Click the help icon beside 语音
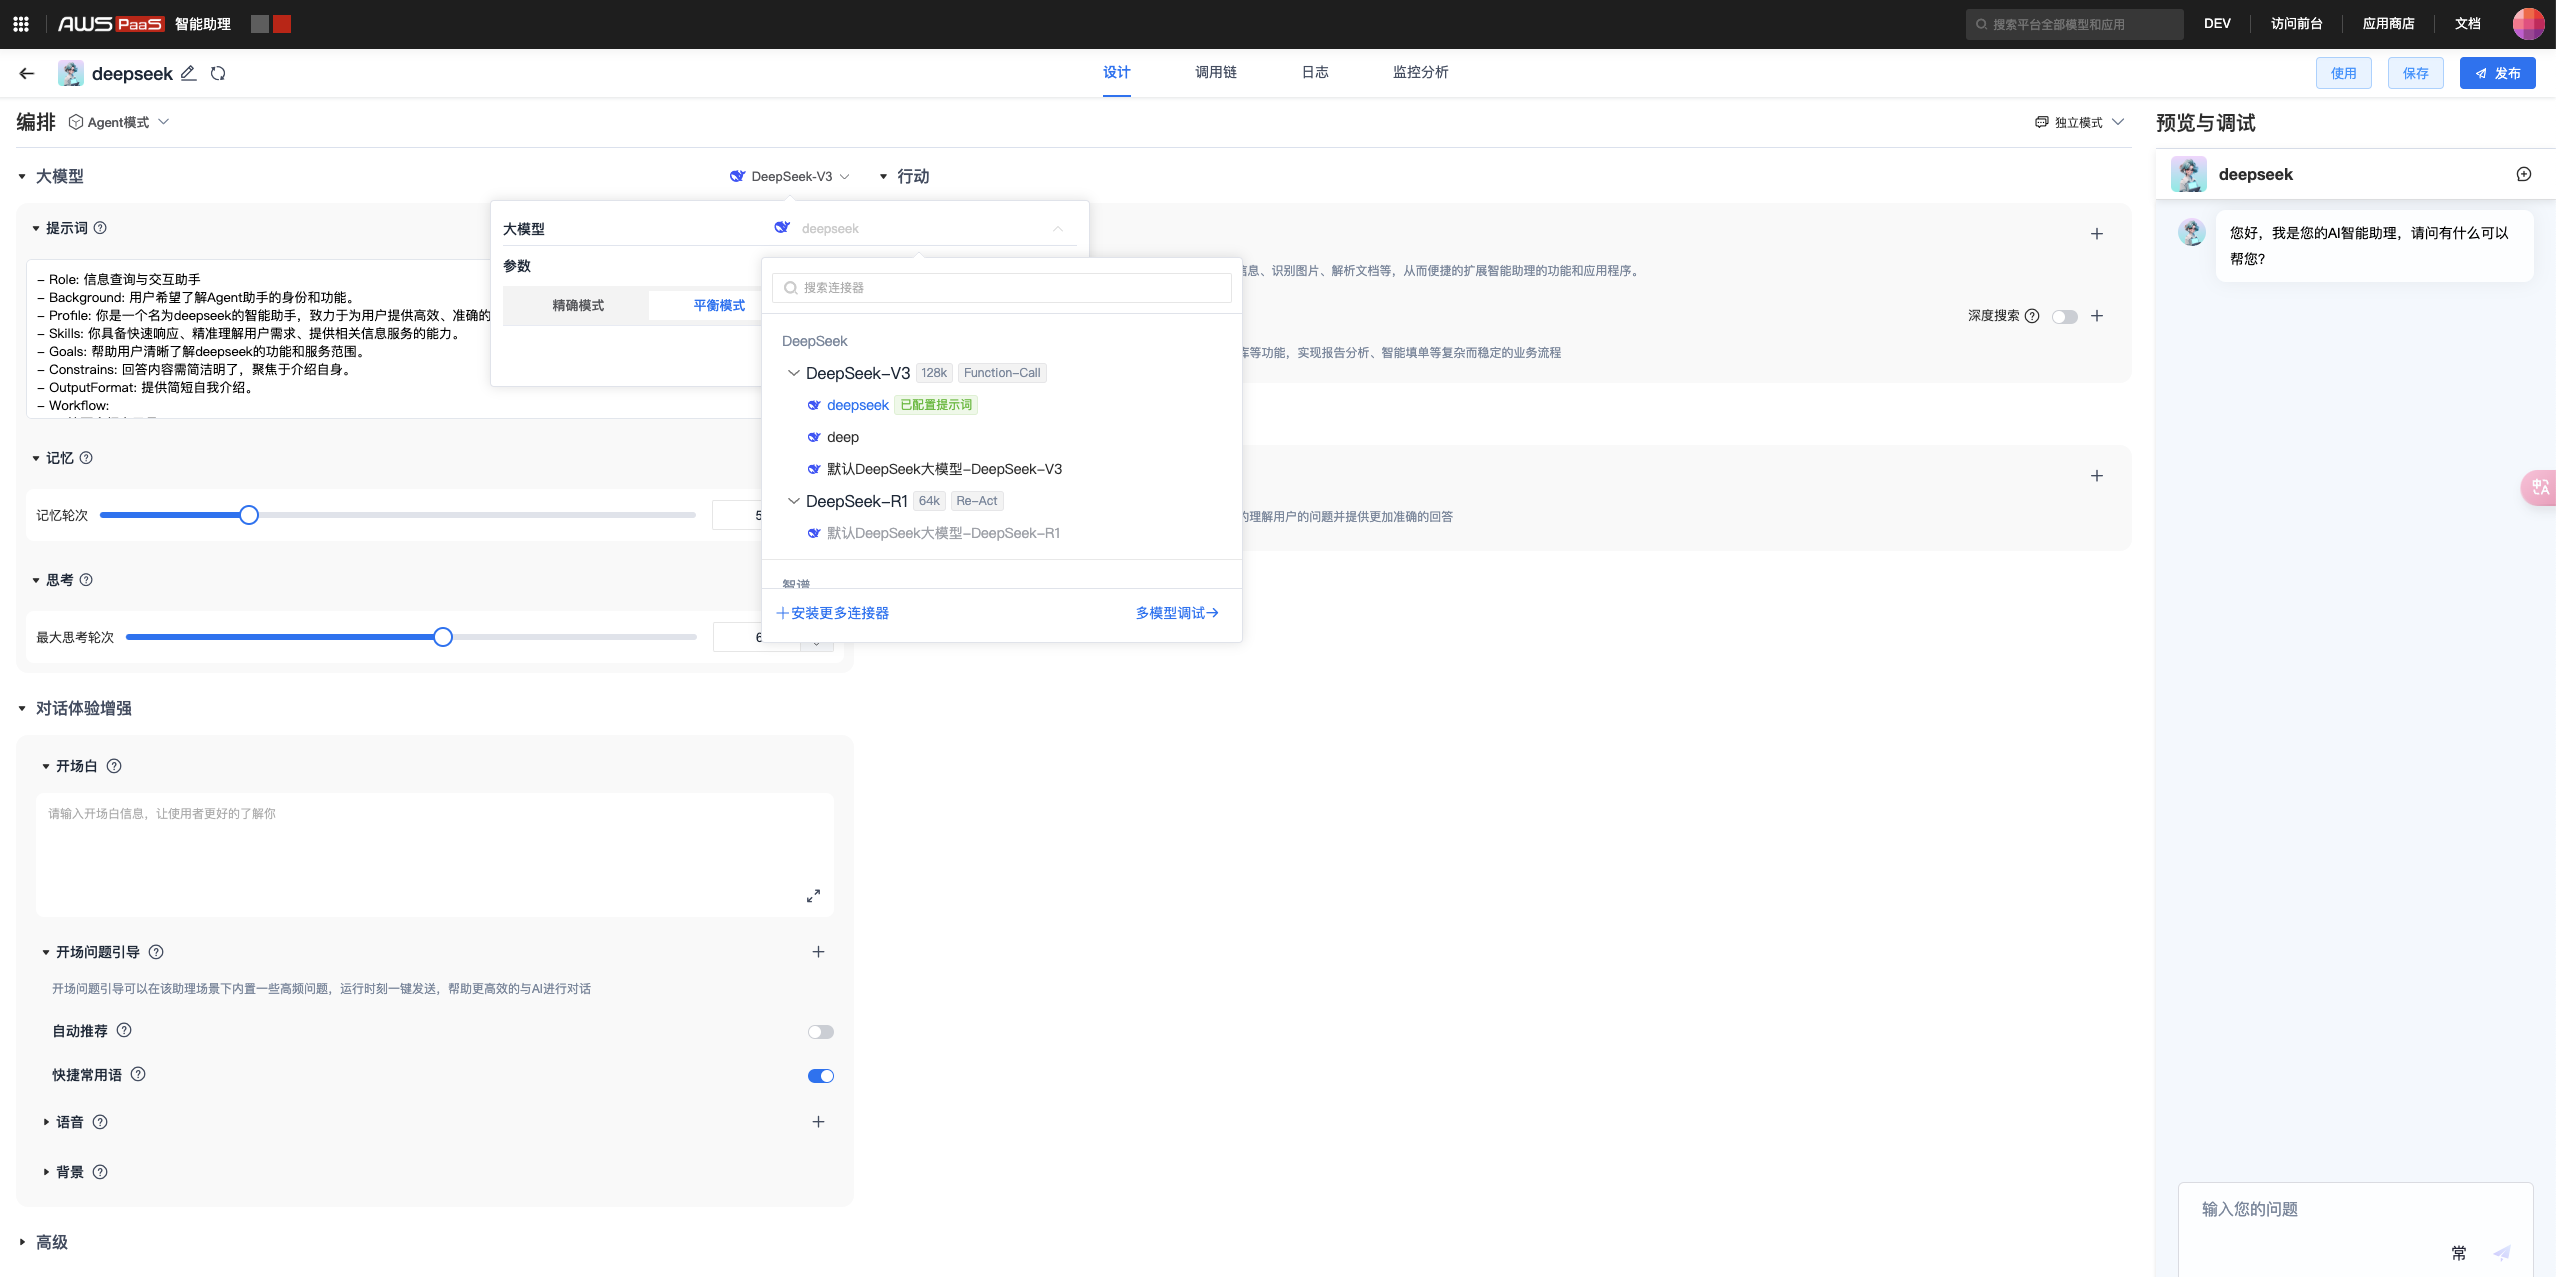The image size is (2556, 1277). click(x=100, y=1122)
